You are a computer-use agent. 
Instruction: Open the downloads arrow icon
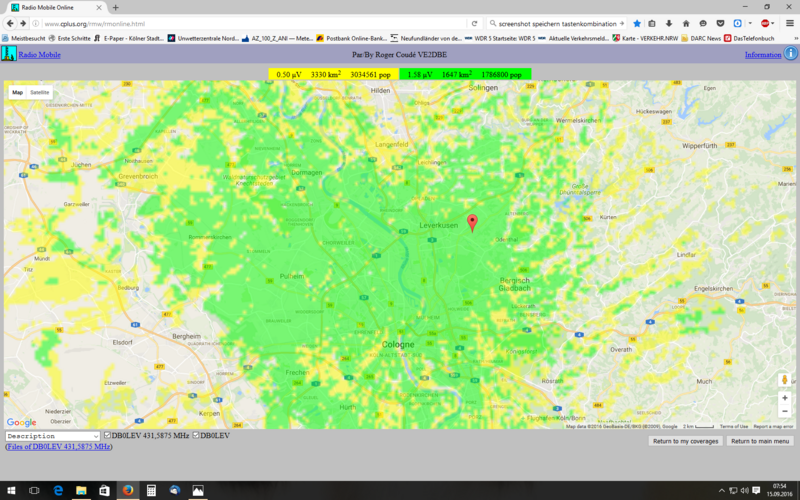(x=669, y=23)
